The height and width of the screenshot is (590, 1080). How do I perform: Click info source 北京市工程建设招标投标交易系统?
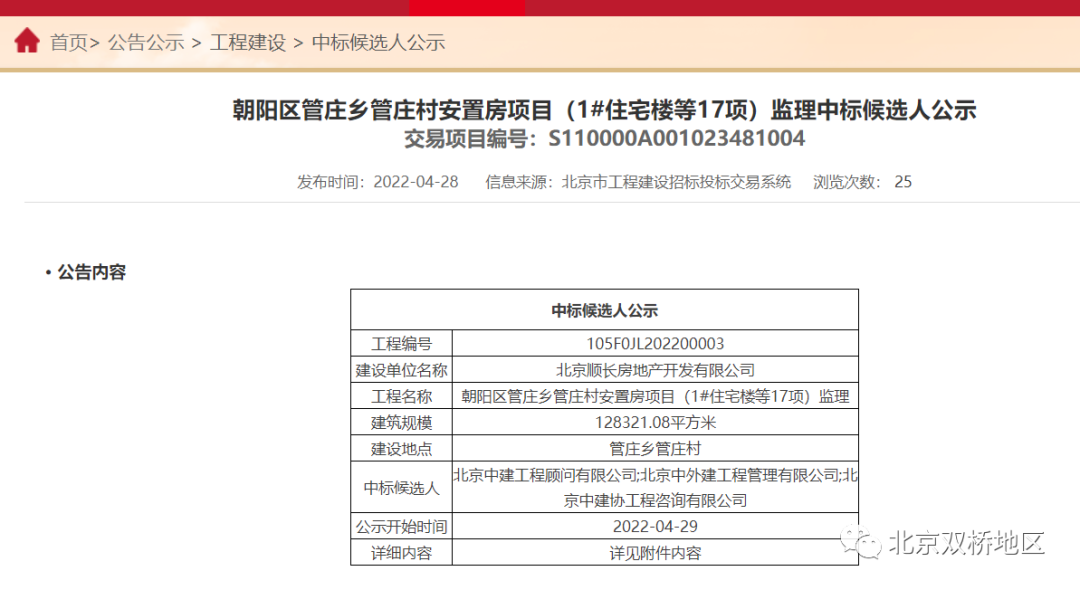point(676,182)
